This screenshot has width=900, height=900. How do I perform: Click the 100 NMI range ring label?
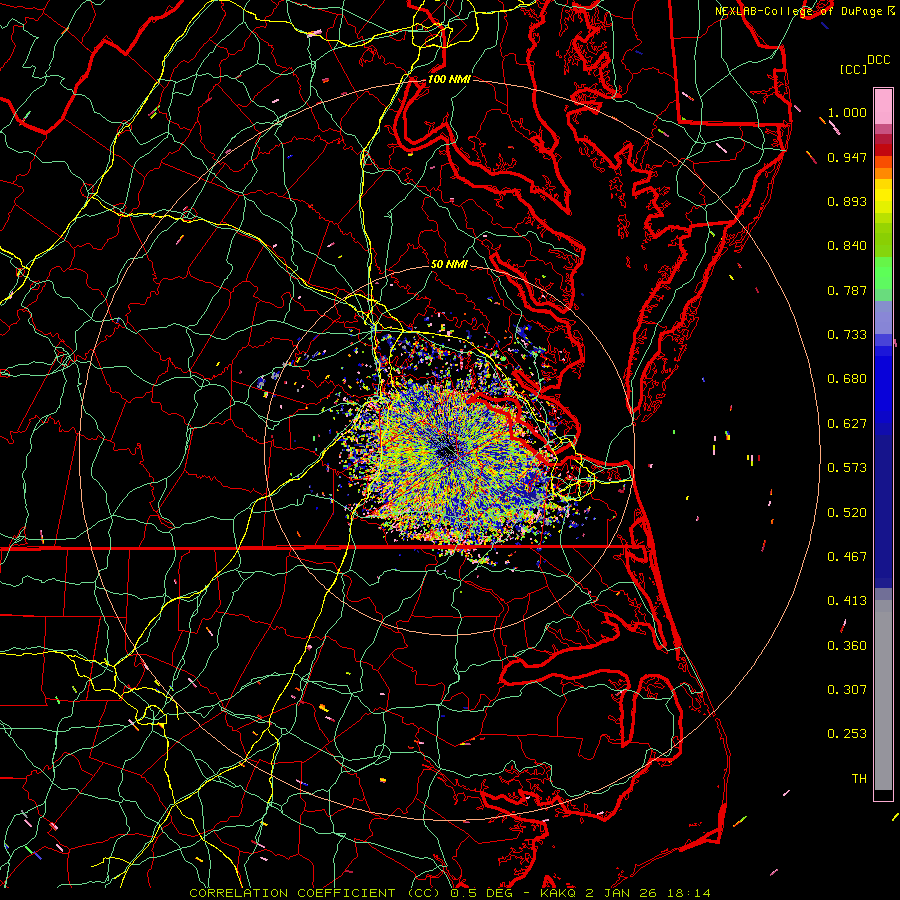click(x=449, y=79)
